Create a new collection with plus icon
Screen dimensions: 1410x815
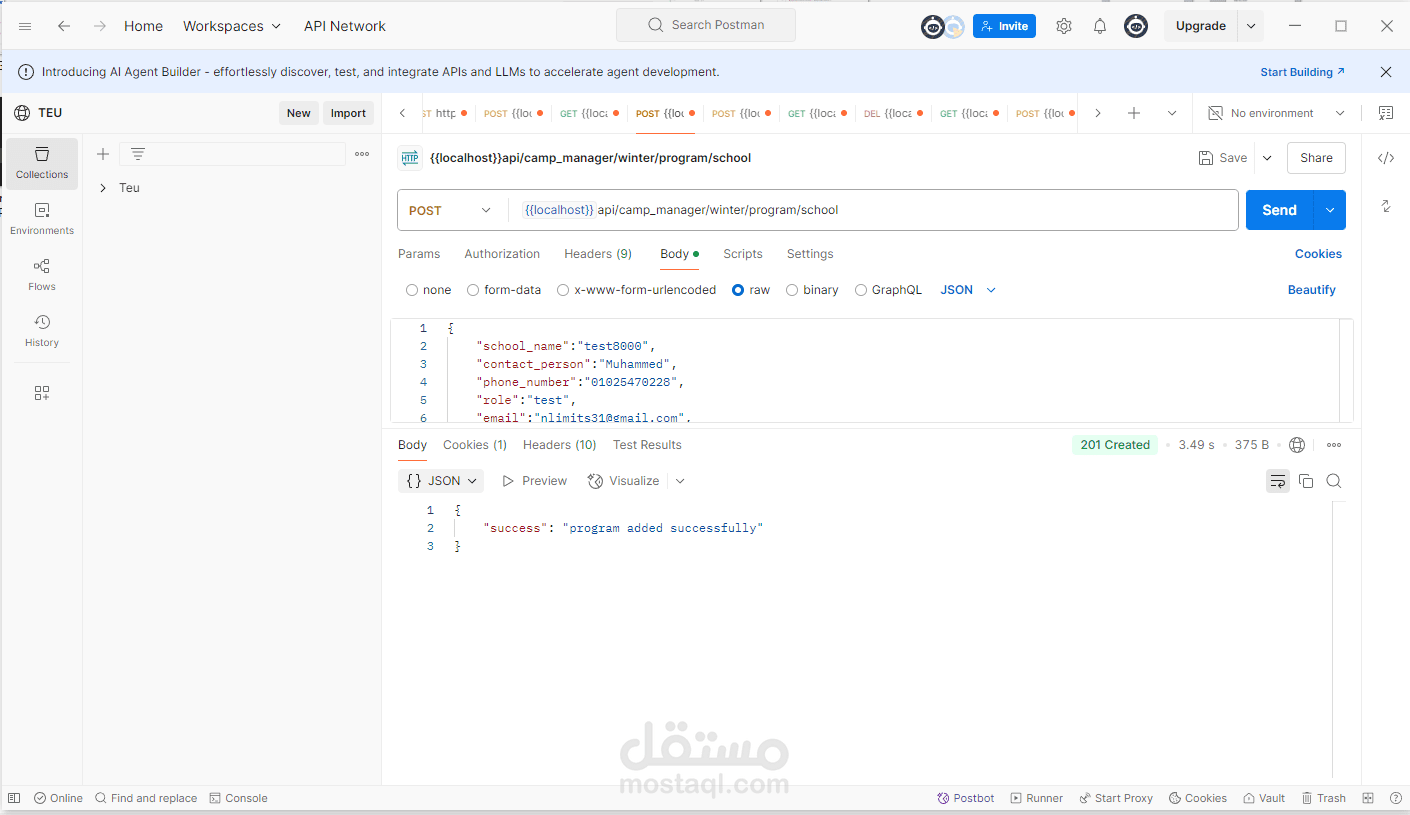pyautogui.click(x=102, y=154)
